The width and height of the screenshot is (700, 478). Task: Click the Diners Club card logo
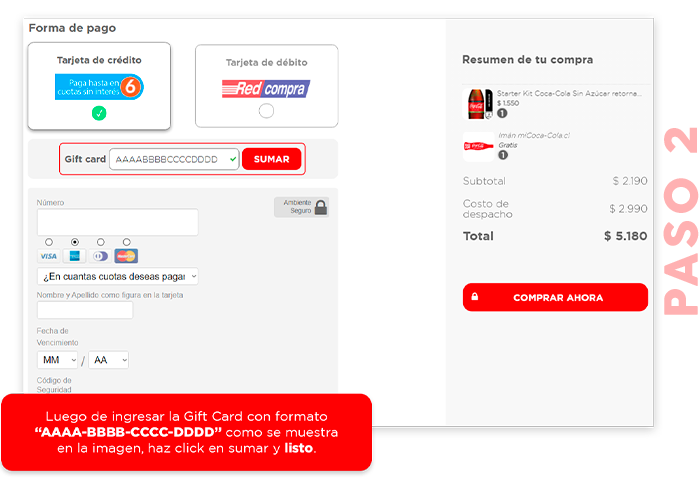pos(100,256)
